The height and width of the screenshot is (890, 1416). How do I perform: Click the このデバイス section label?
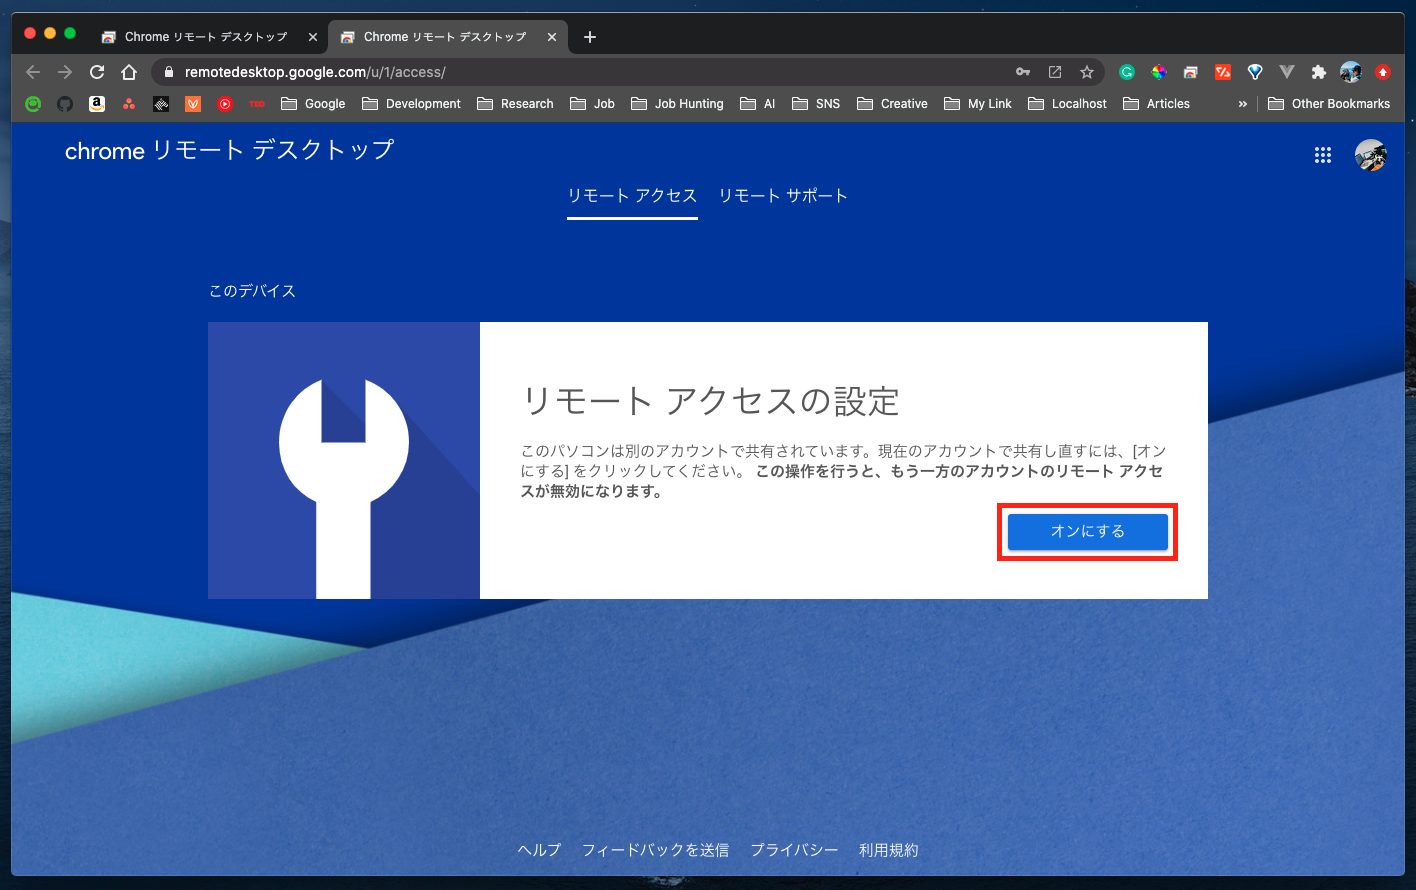252,291
